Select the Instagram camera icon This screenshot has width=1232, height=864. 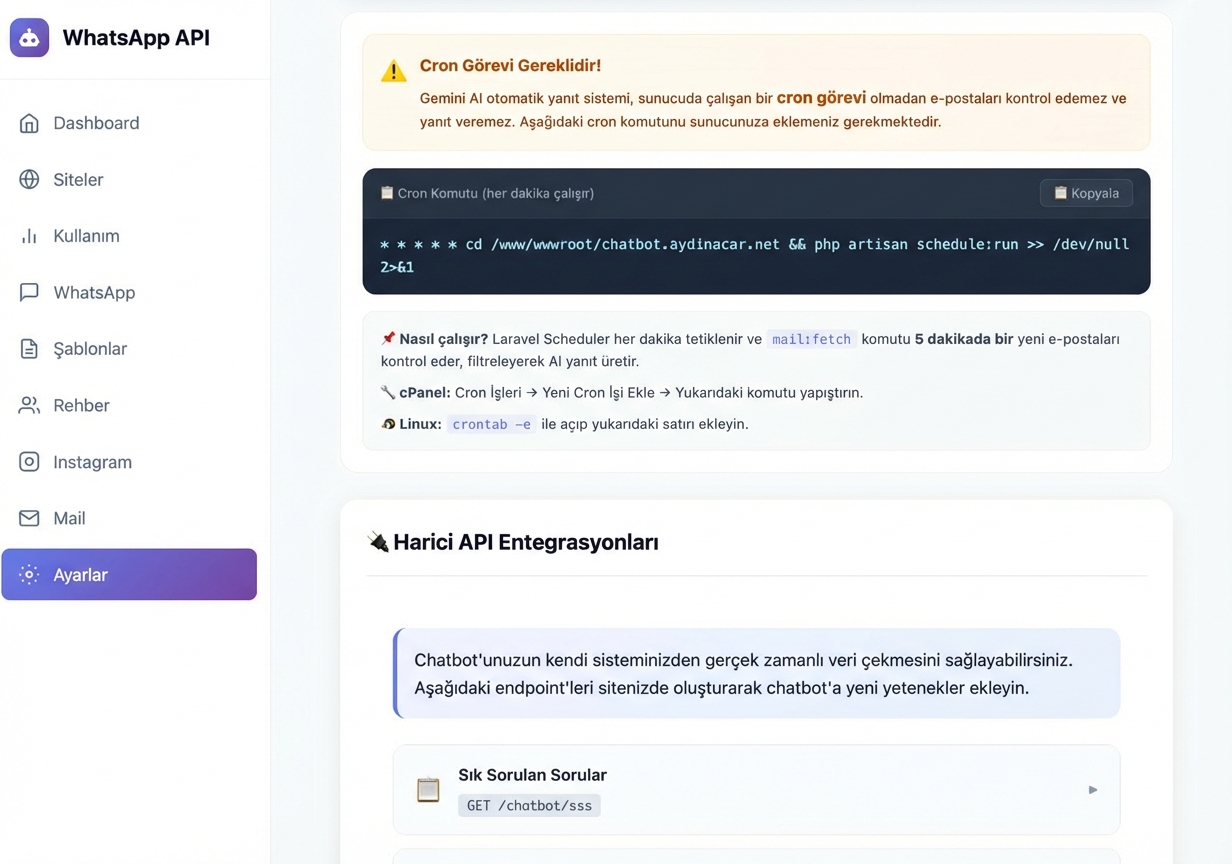(x=30, y=462)
